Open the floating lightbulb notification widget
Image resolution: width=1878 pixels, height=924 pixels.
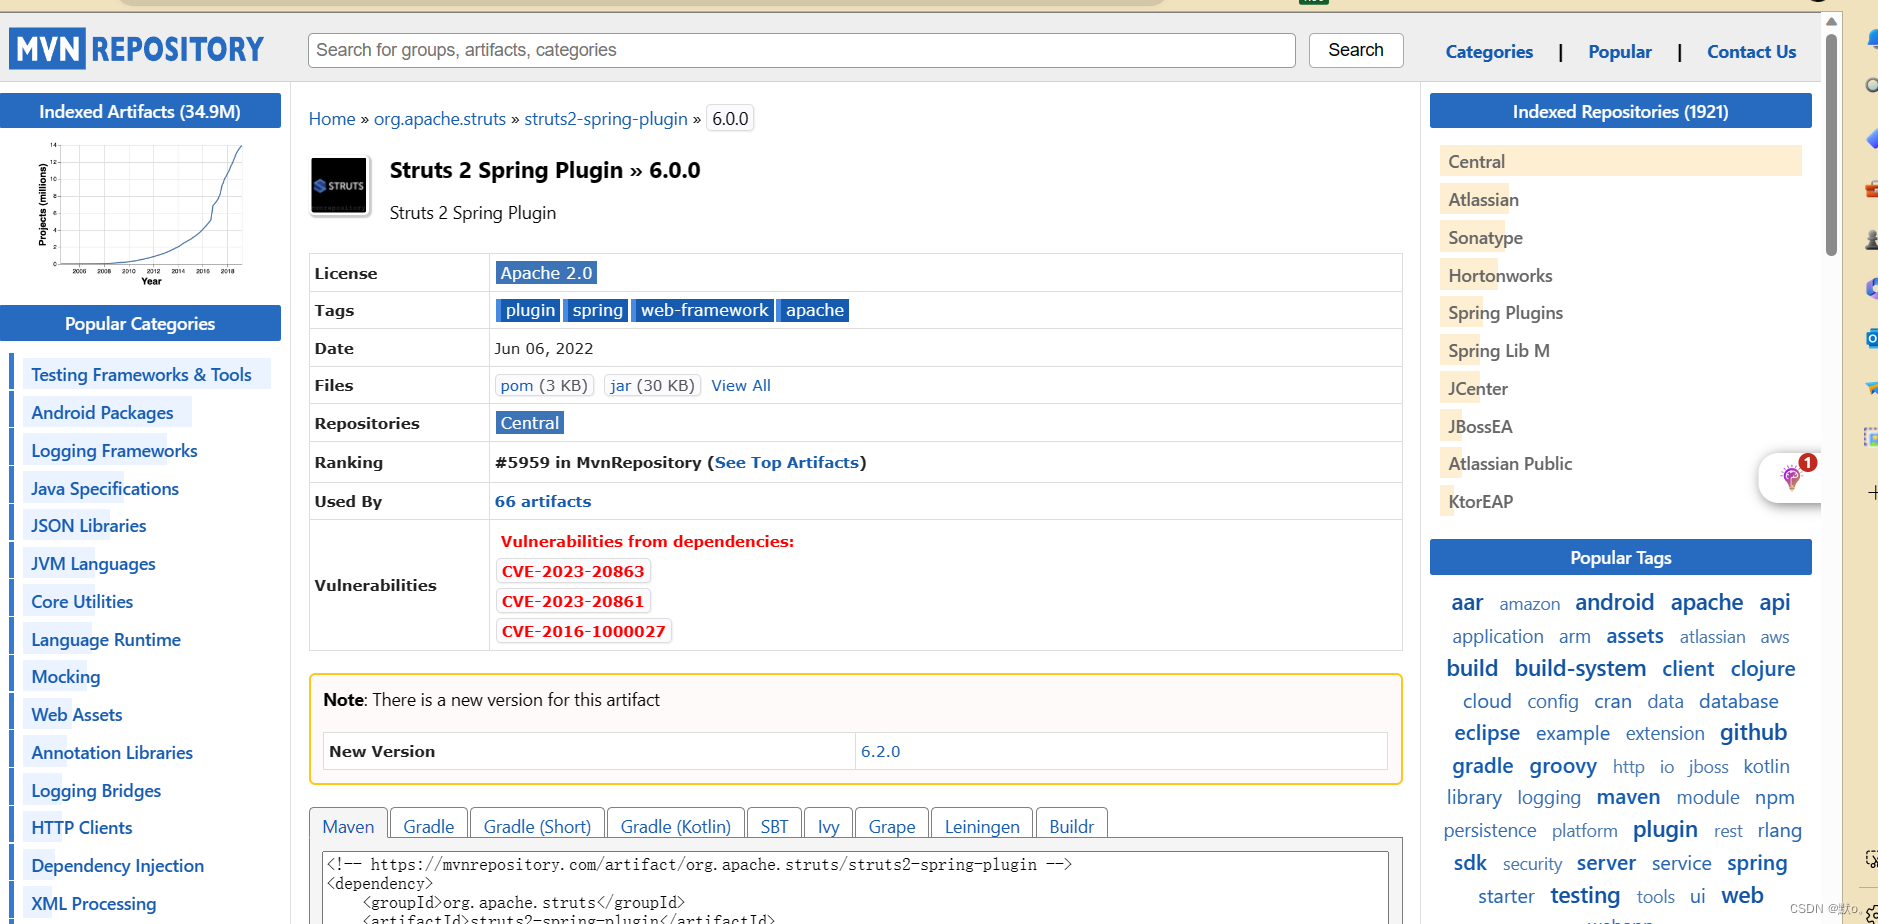[x=1791, y=477]
